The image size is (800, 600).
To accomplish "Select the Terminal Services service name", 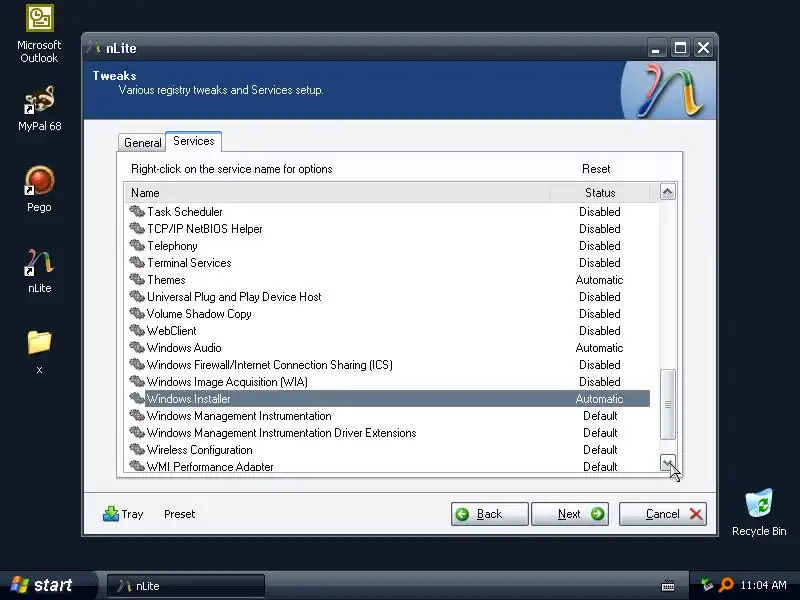I will 189,263.
